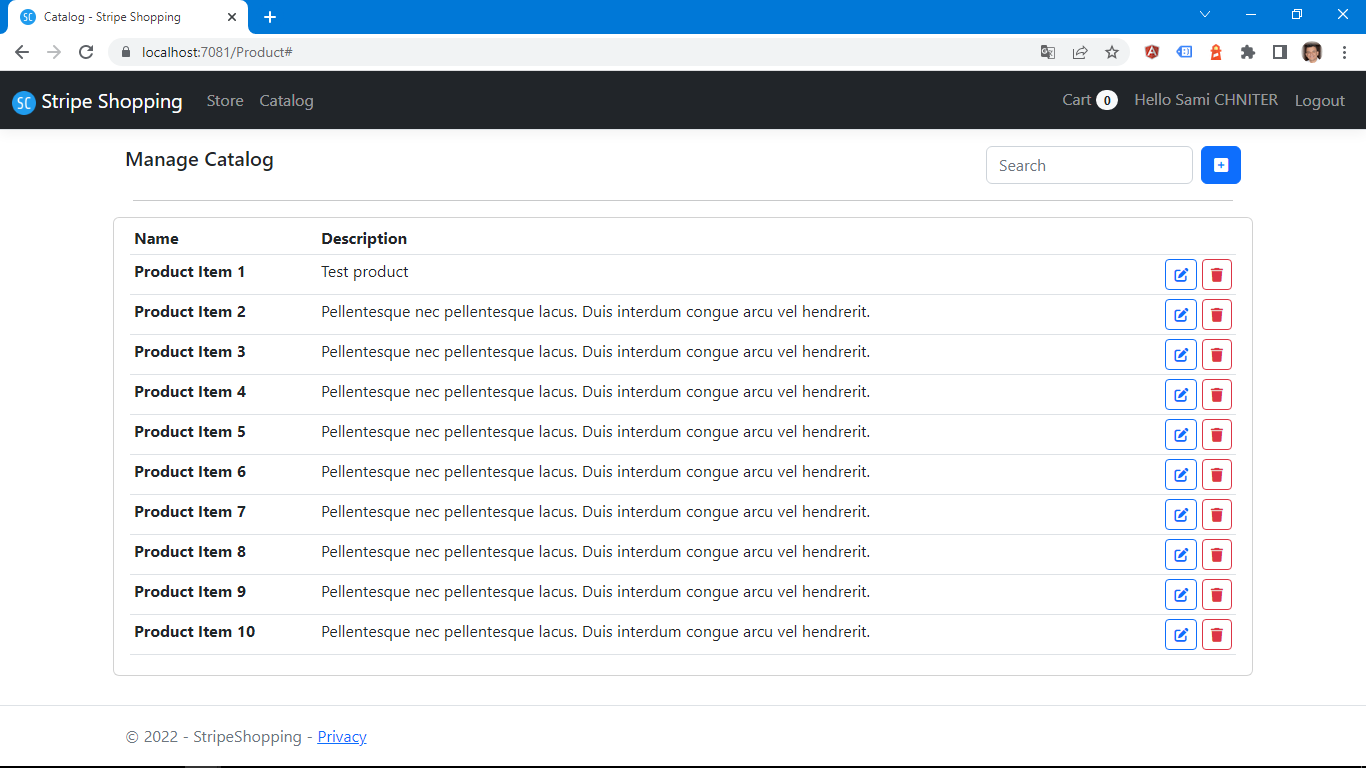Bookmark this page with star icon

[1111, 52]
